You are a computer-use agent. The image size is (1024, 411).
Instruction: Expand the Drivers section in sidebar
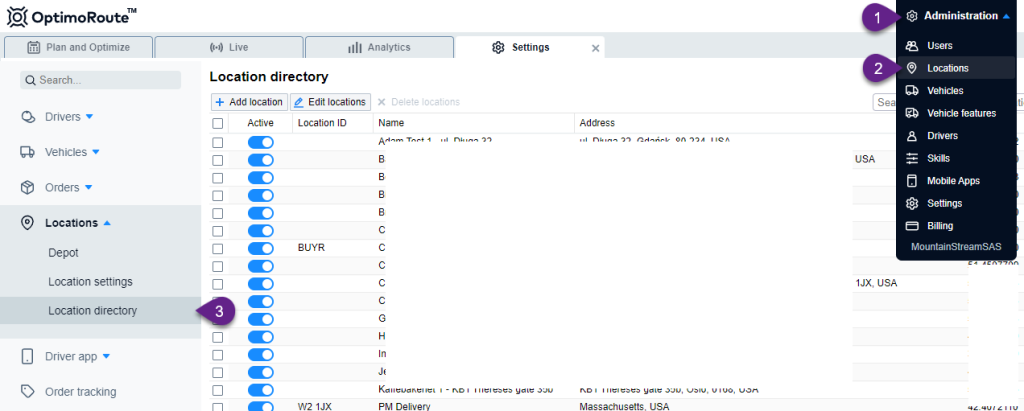[89, 117]
